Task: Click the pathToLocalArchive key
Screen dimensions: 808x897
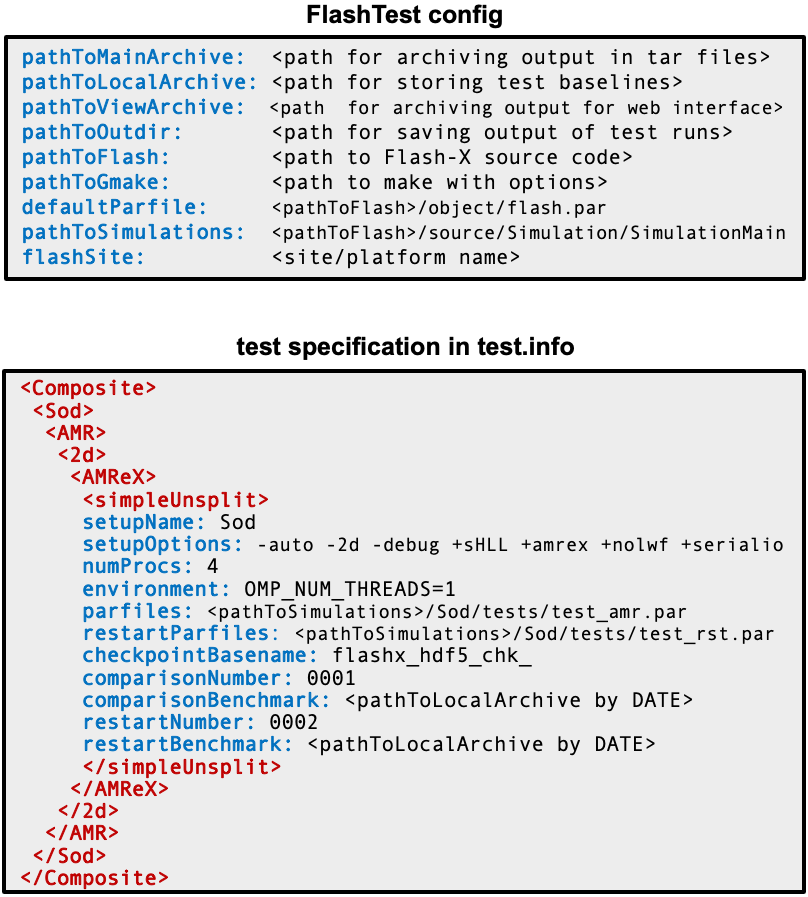Action: (139, 83)
